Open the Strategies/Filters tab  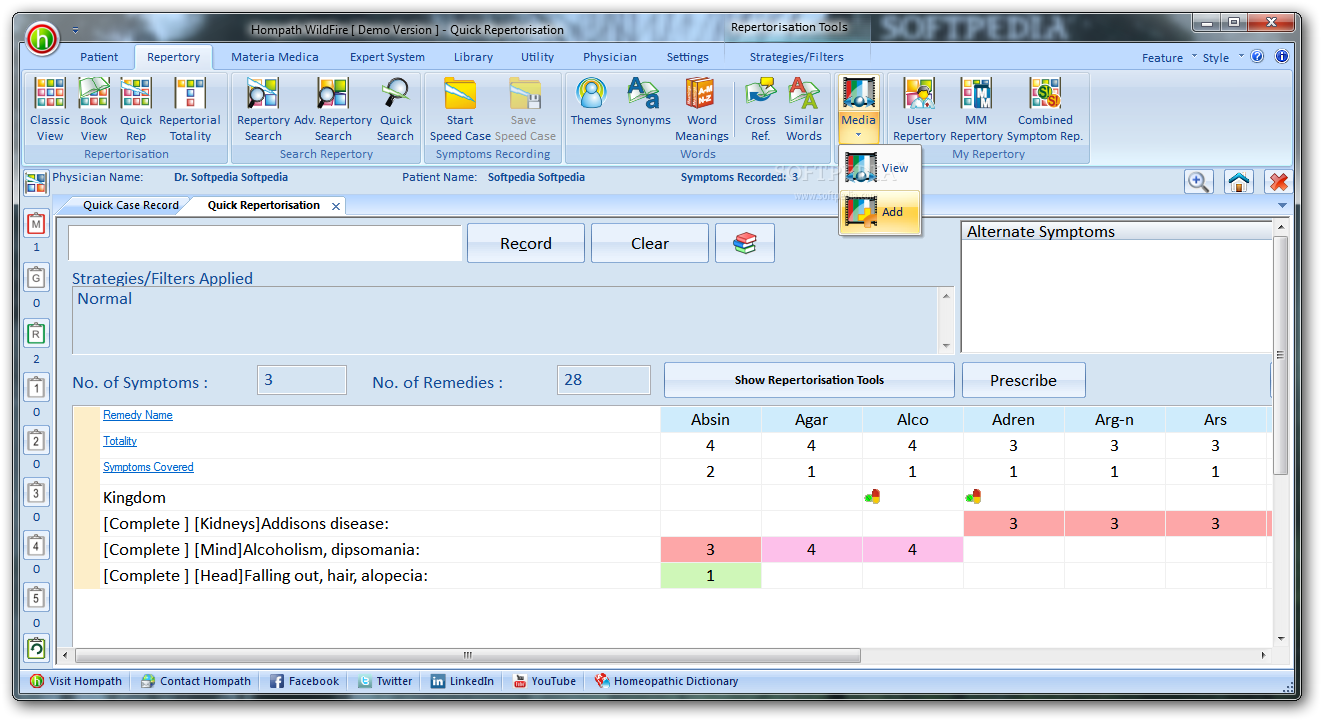coord(797,57)
